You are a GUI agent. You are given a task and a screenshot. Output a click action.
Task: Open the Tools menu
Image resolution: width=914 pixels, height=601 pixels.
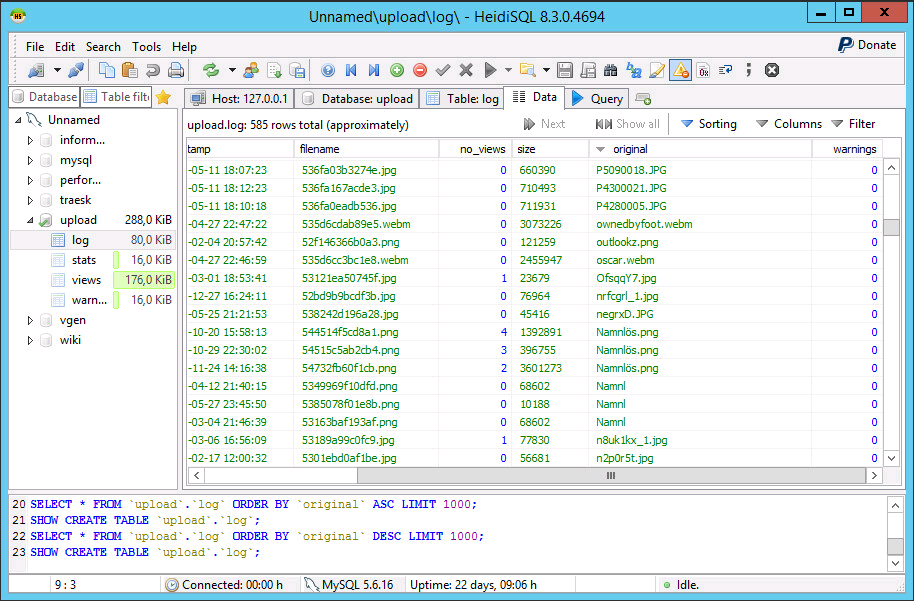click(x=146, y=47)
